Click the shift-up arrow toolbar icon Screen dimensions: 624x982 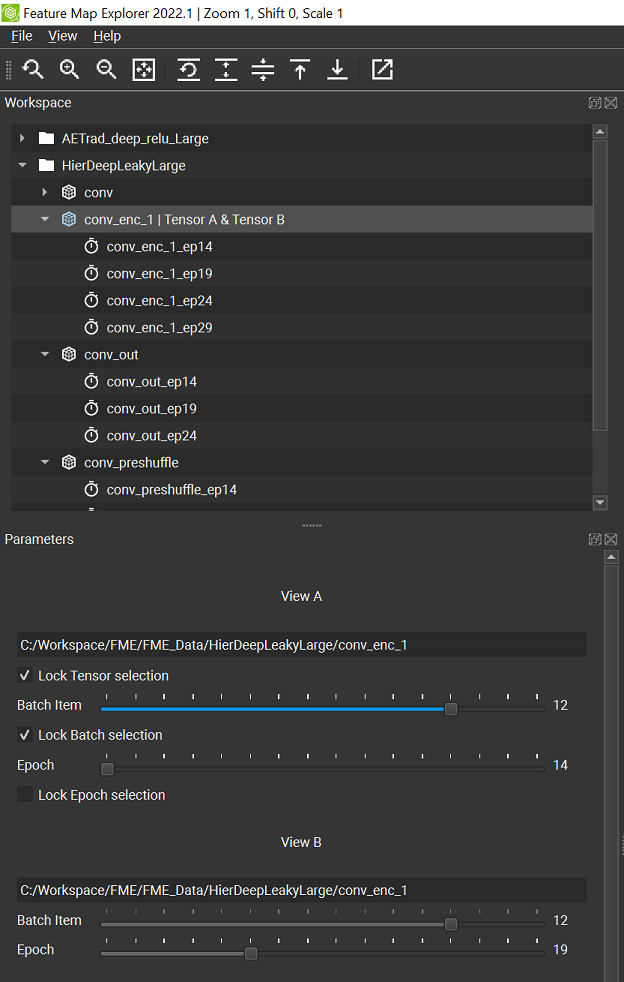[x=299, y=69]
